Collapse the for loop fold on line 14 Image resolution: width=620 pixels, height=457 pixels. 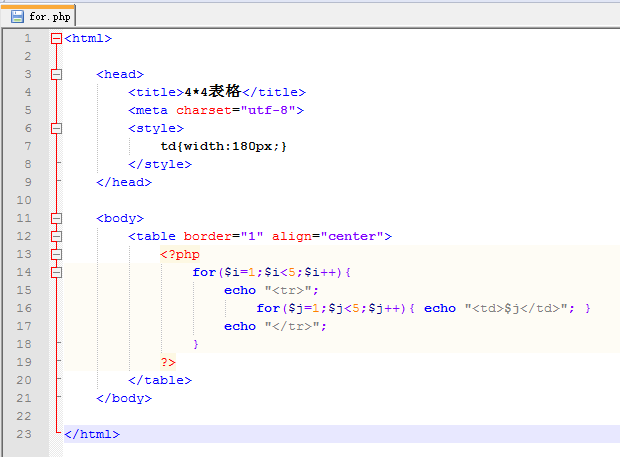tap(57, 272)
